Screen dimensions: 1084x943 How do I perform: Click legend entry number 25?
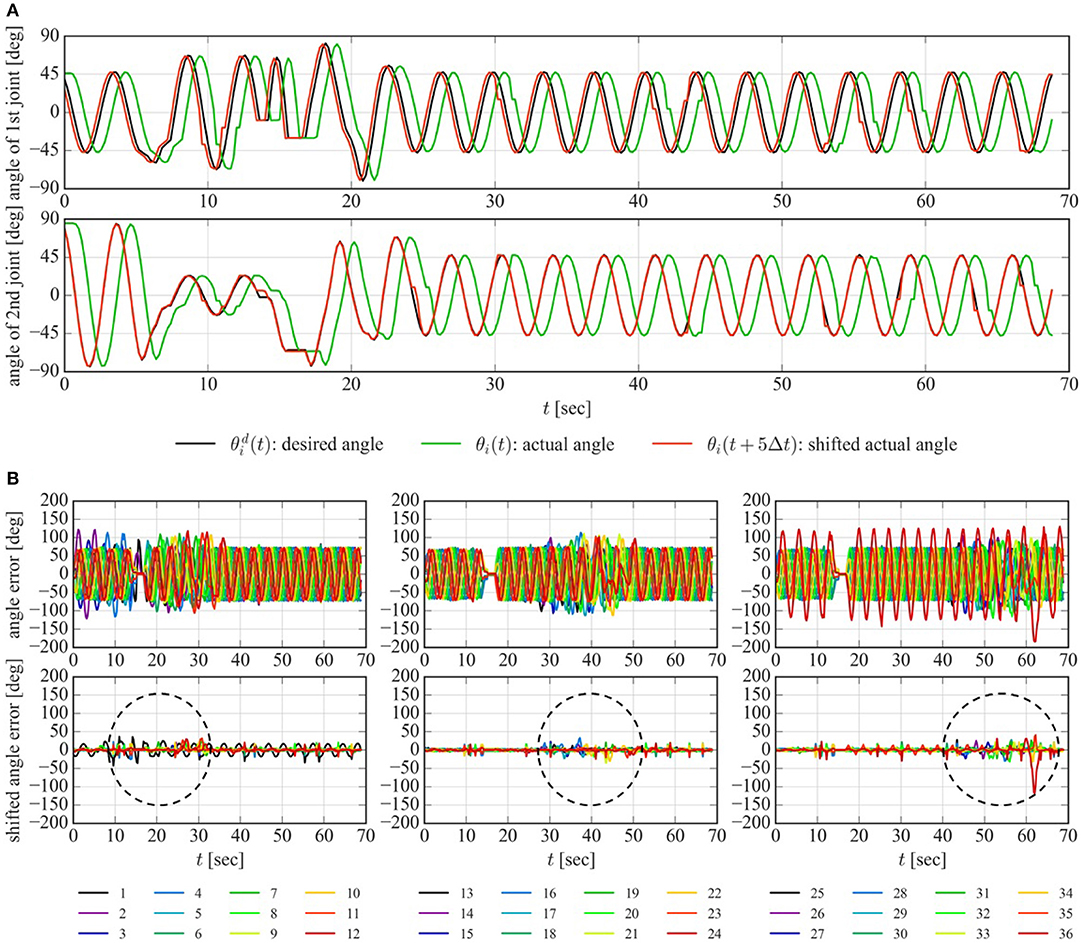tap(817, 893)
